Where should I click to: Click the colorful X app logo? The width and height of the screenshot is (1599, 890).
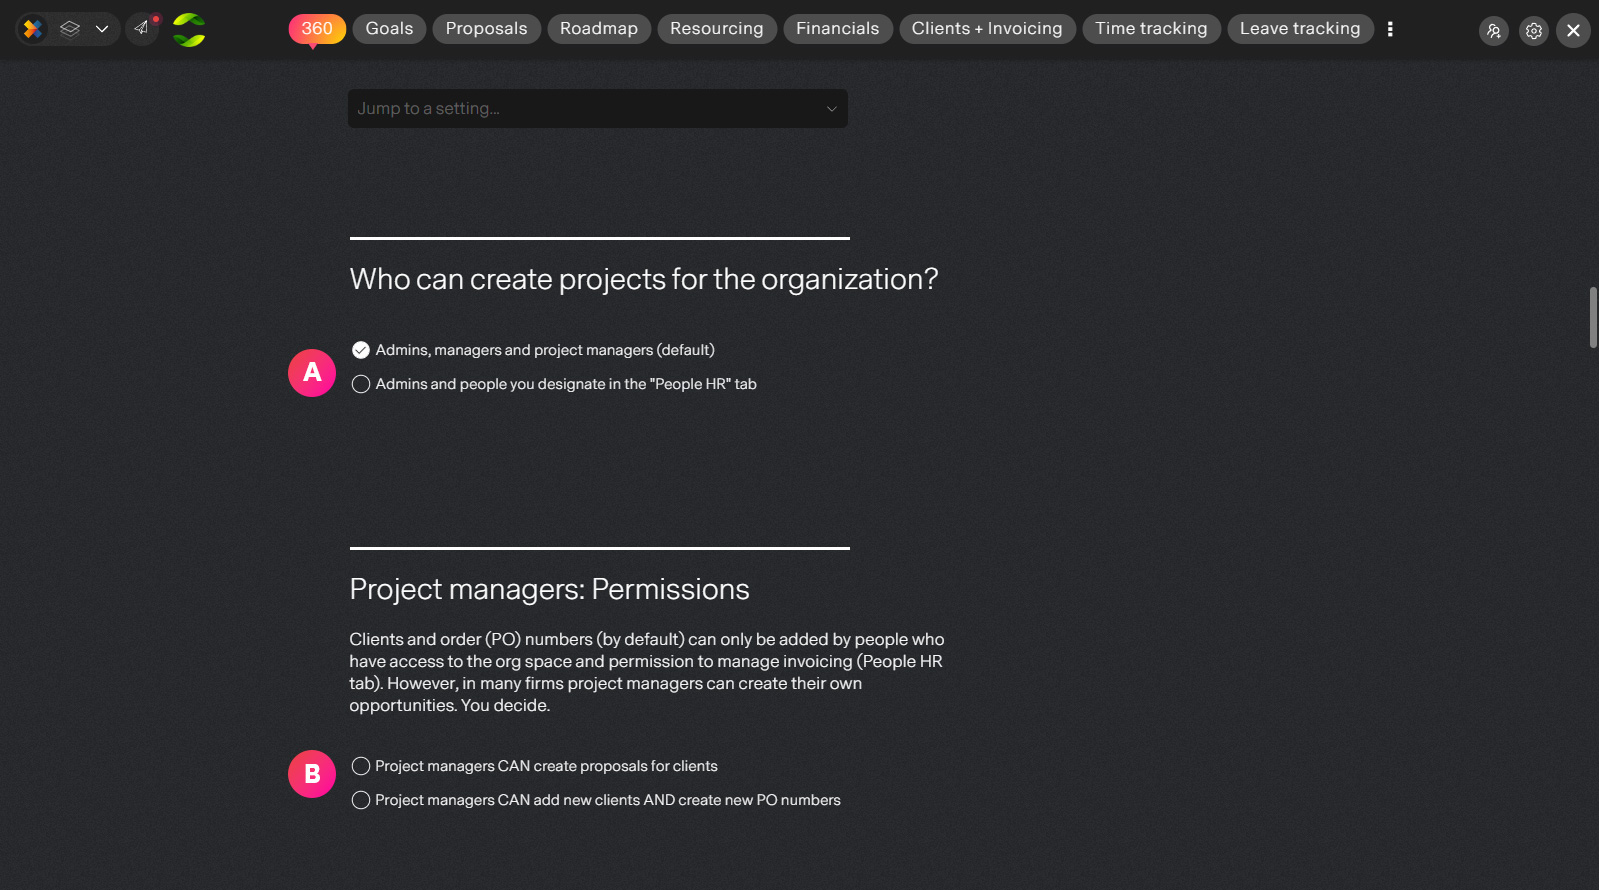point(33,29)
